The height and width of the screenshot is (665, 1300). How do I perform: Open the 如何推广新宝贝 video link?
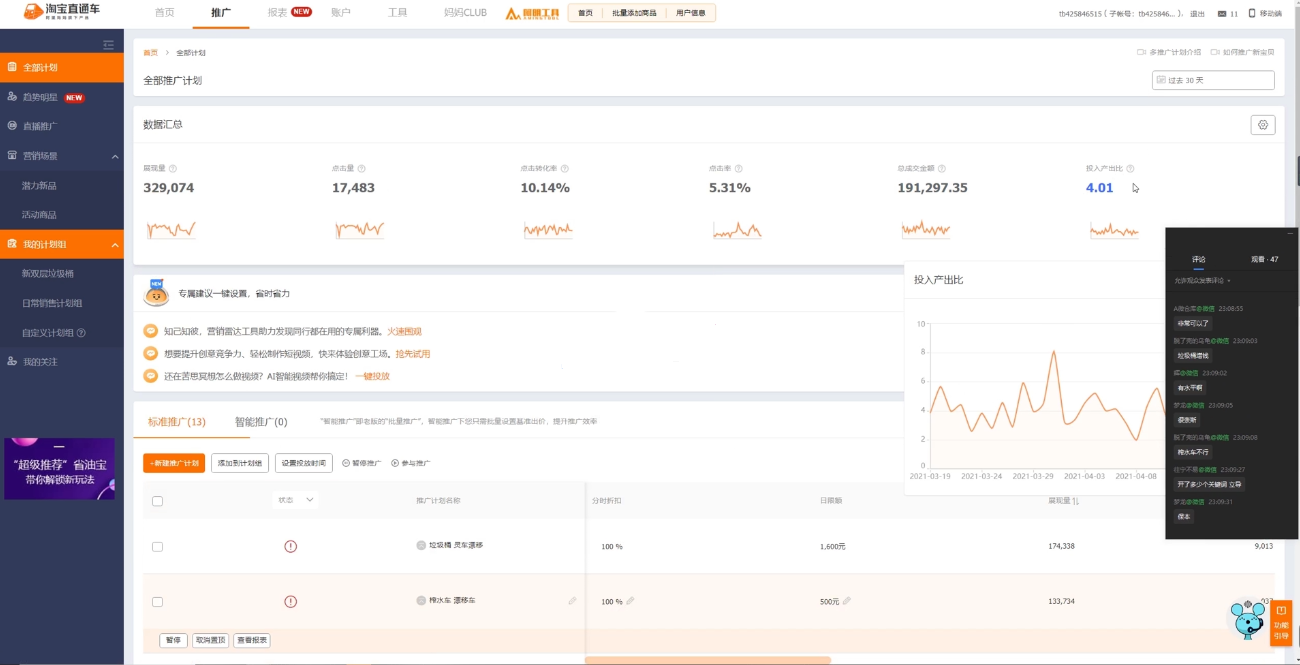[x=1242, y=52]
